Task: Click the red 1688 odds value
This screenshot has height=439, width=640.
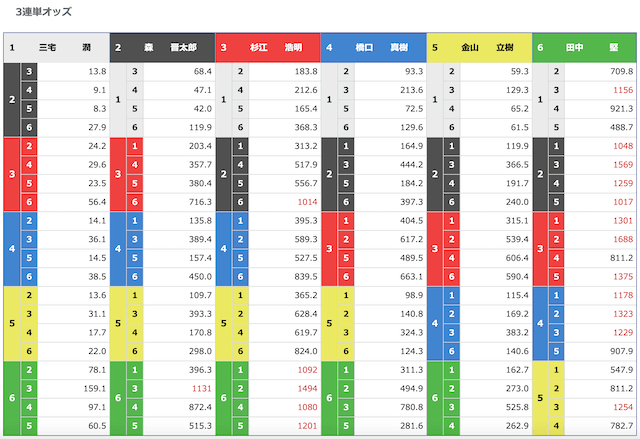Action: (623, 239)
